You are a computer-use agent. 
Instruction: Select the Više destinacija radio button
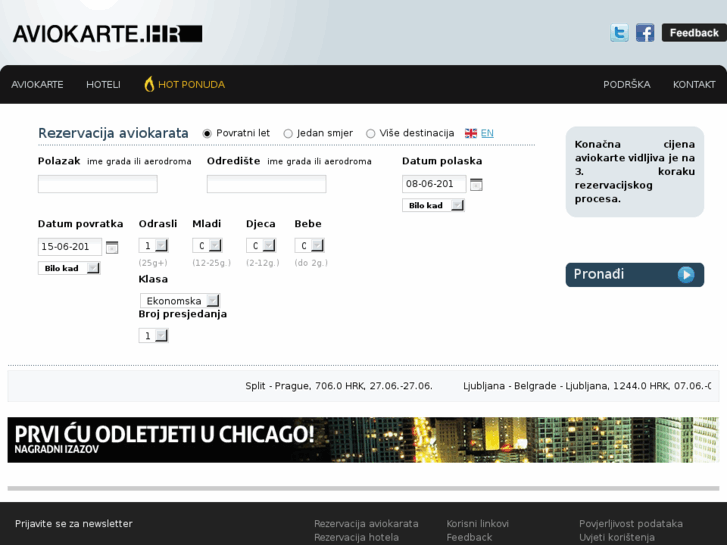[x=370, y=134]
